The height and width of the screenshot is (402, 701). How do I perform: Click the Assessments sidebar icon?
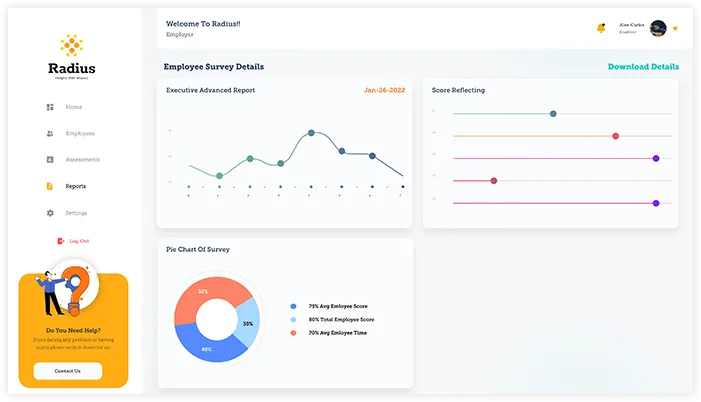50,159
